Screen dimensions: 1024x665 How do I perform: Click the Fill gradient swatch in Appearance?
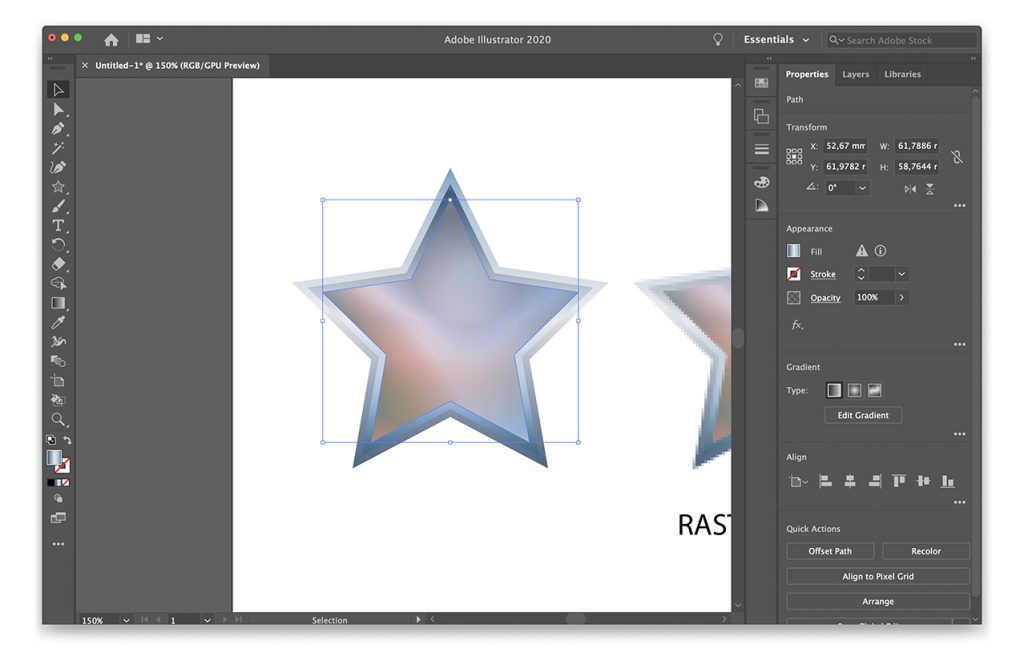(x=793, y=251)
